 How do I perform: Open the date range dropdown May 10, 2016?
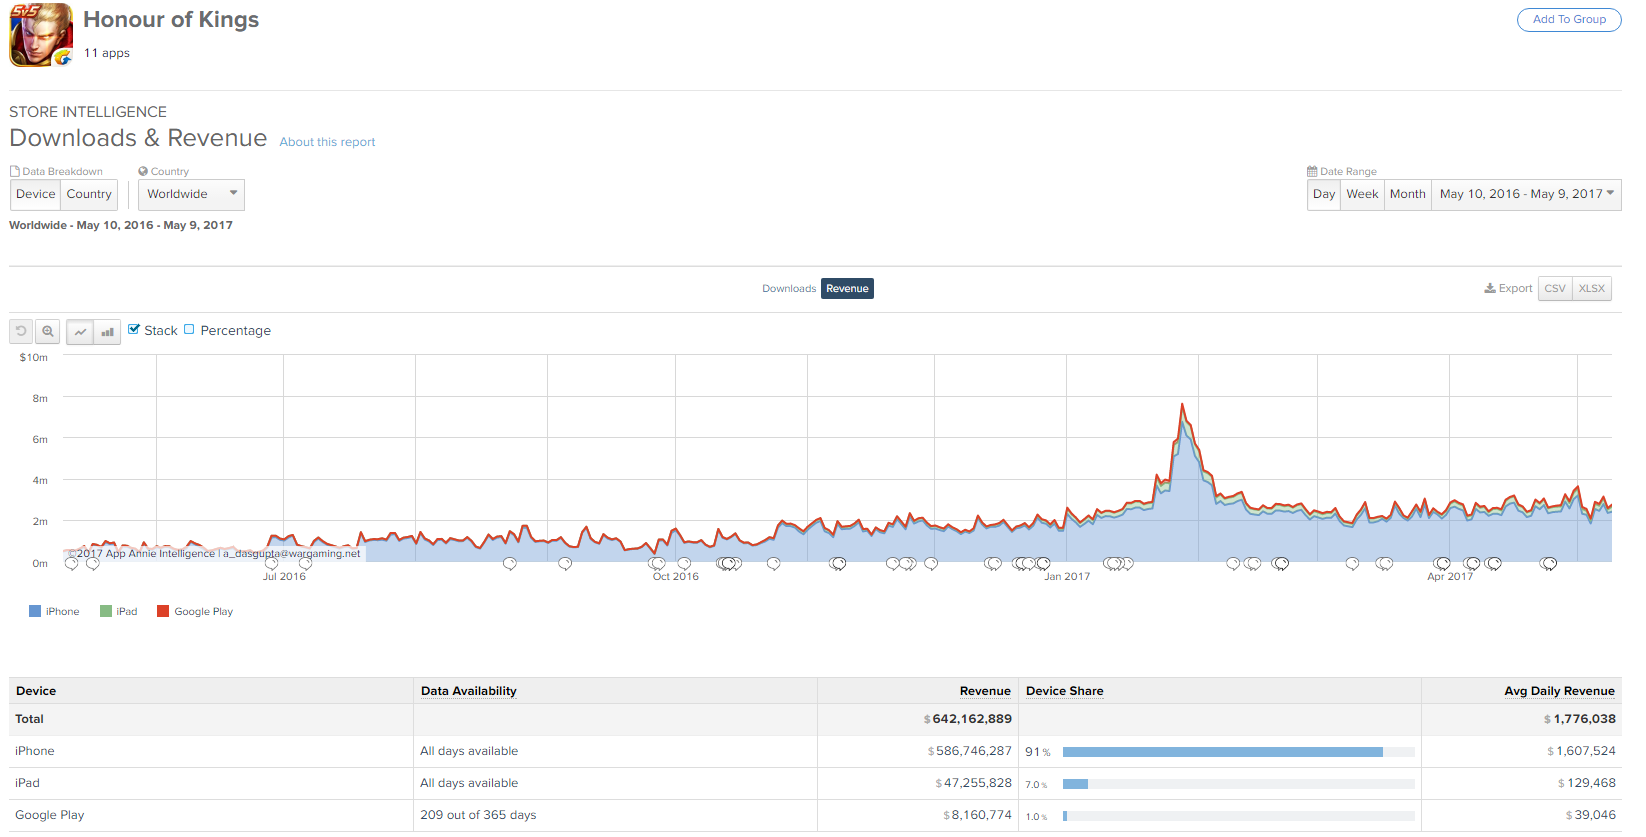1526,194
